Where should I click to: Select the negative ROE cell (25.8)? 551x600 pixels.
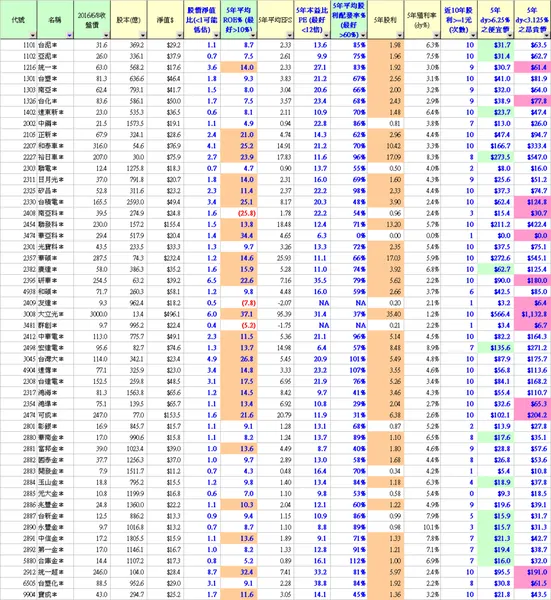click(239, 214)
